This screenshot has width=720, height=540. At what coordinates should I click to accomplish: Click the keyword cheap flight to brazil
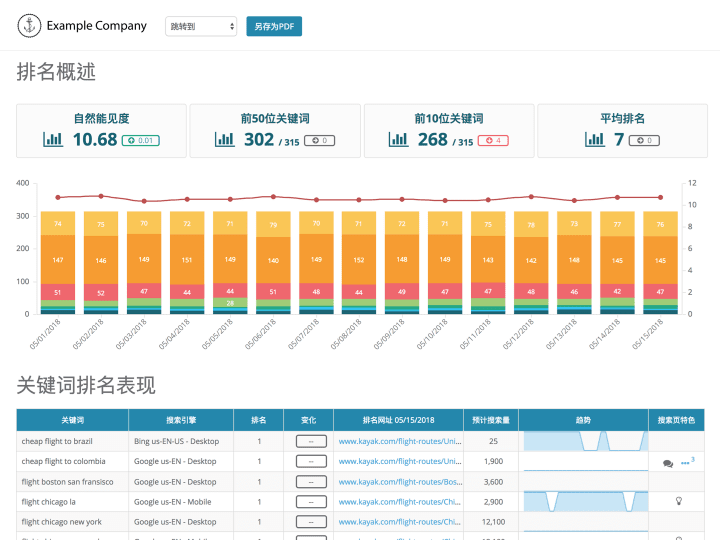pos(57,441)
